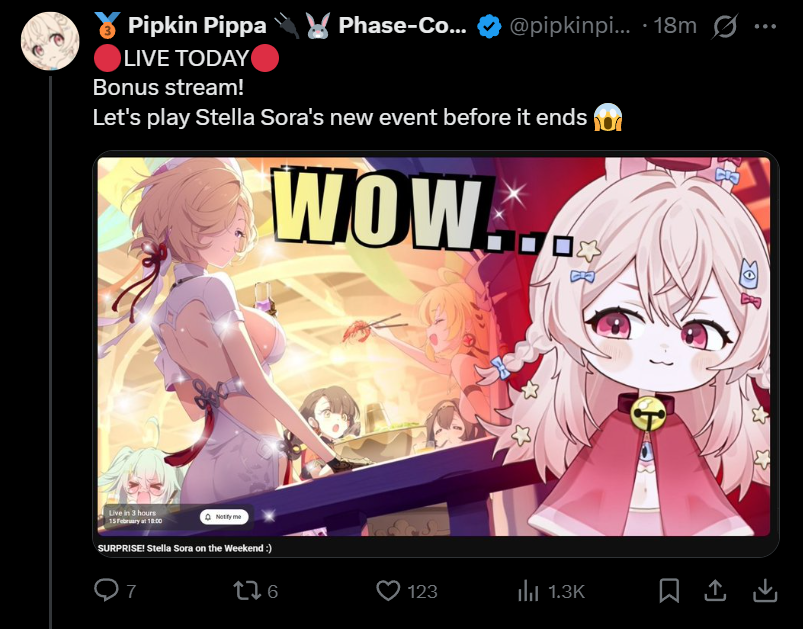Click the @pipkinpi handle

tap(570, 26)
